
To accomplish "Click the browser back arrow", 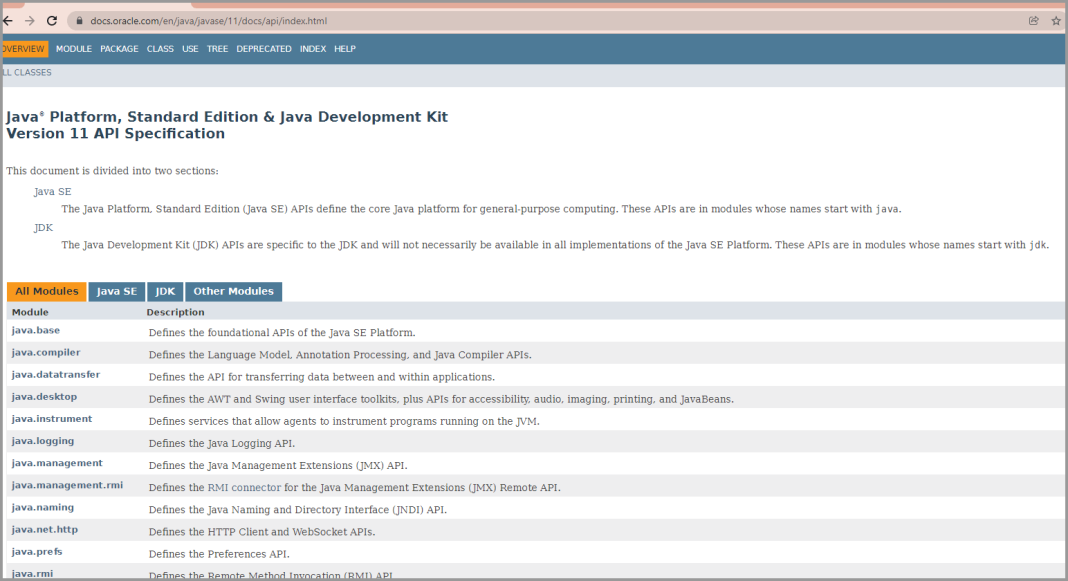I will [8, 20].
